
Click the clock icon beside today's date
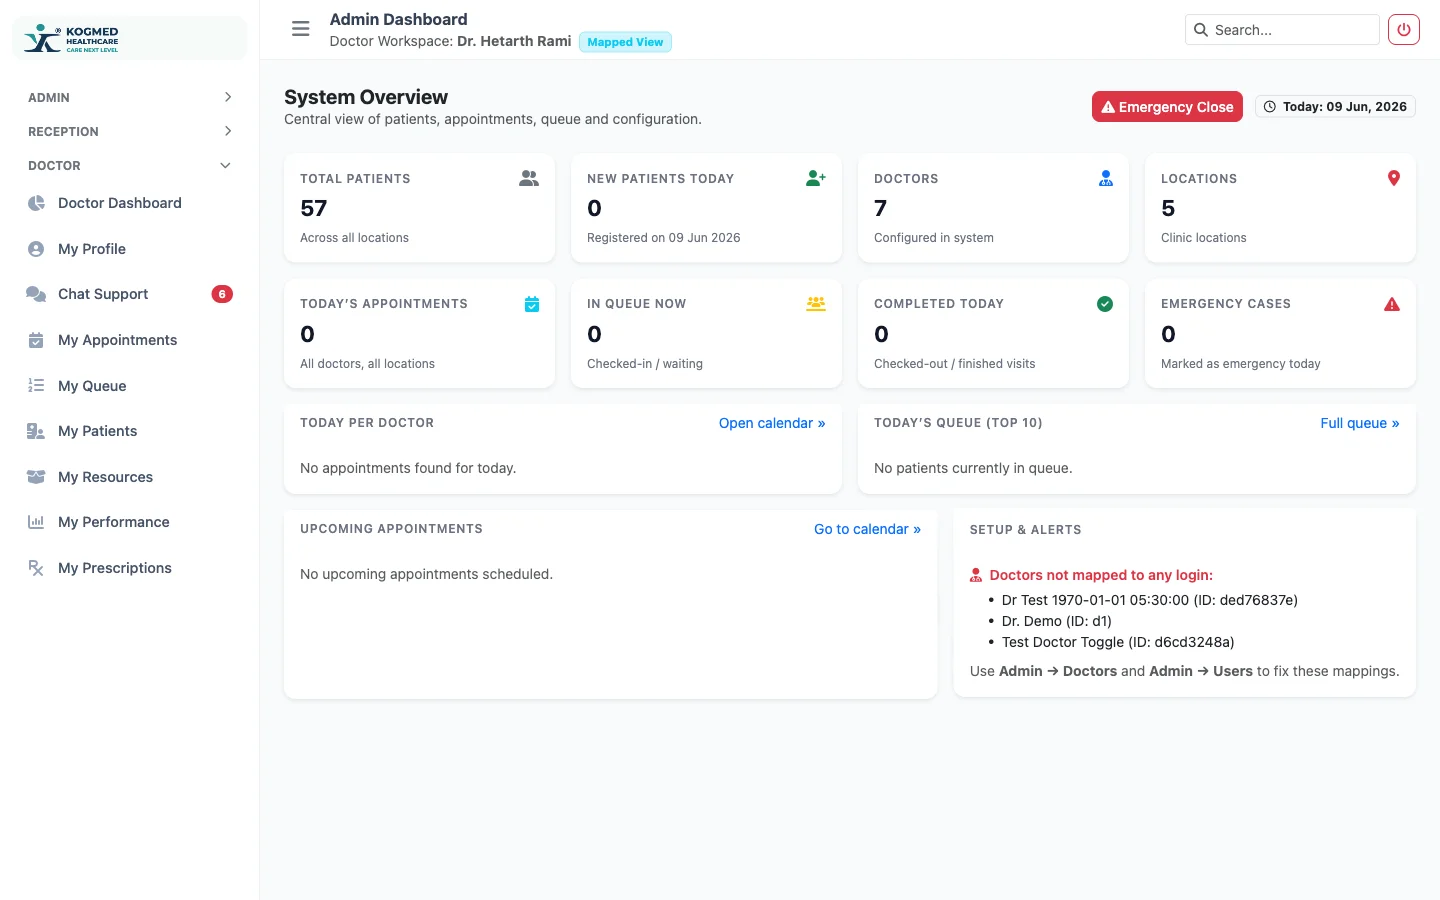pos(1270,107)
